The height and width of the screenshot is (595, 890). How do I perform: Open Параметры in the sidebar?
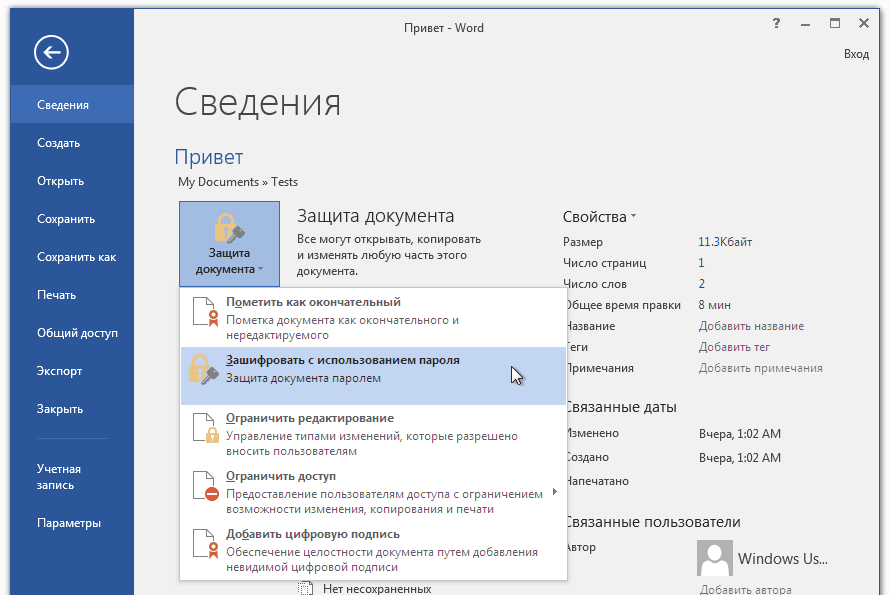pyautogui.click(x=72, y=523)
